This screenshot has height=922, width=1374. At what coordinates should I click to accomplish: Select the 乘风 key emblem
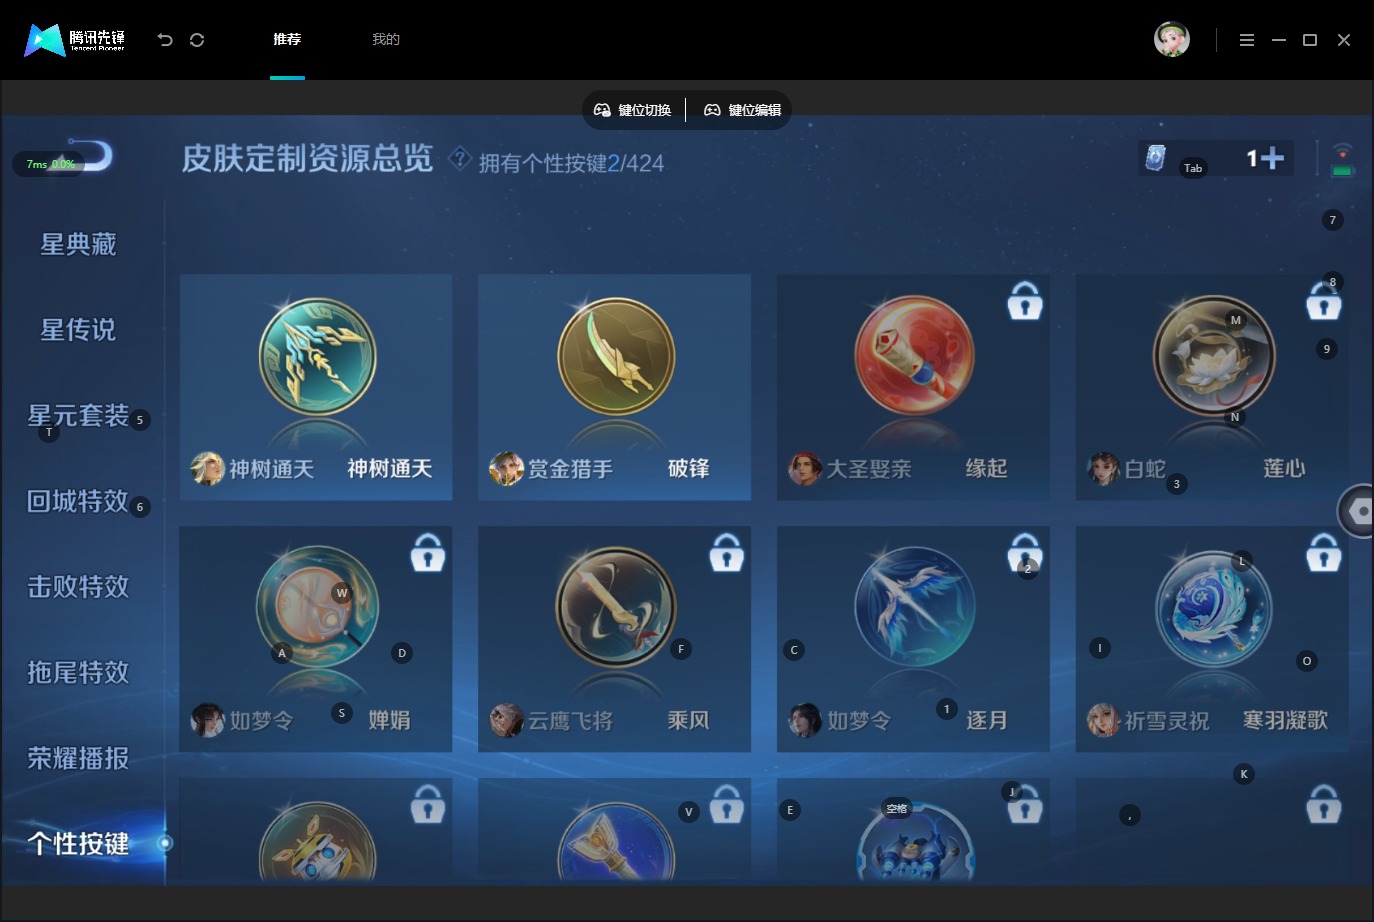coord(616,607)
